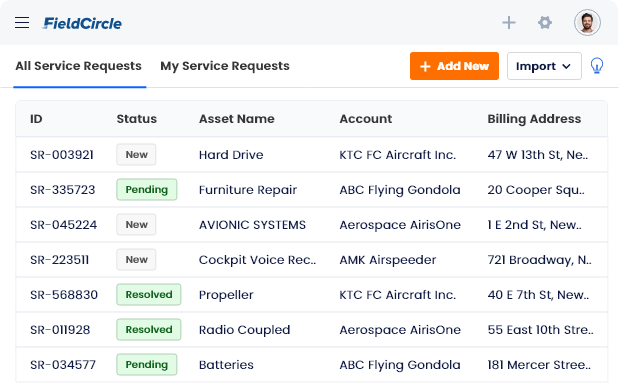Click ABC Flying Gondola in Furniture Repair row
Screen dimensions: 619x383
pos(400,190)
